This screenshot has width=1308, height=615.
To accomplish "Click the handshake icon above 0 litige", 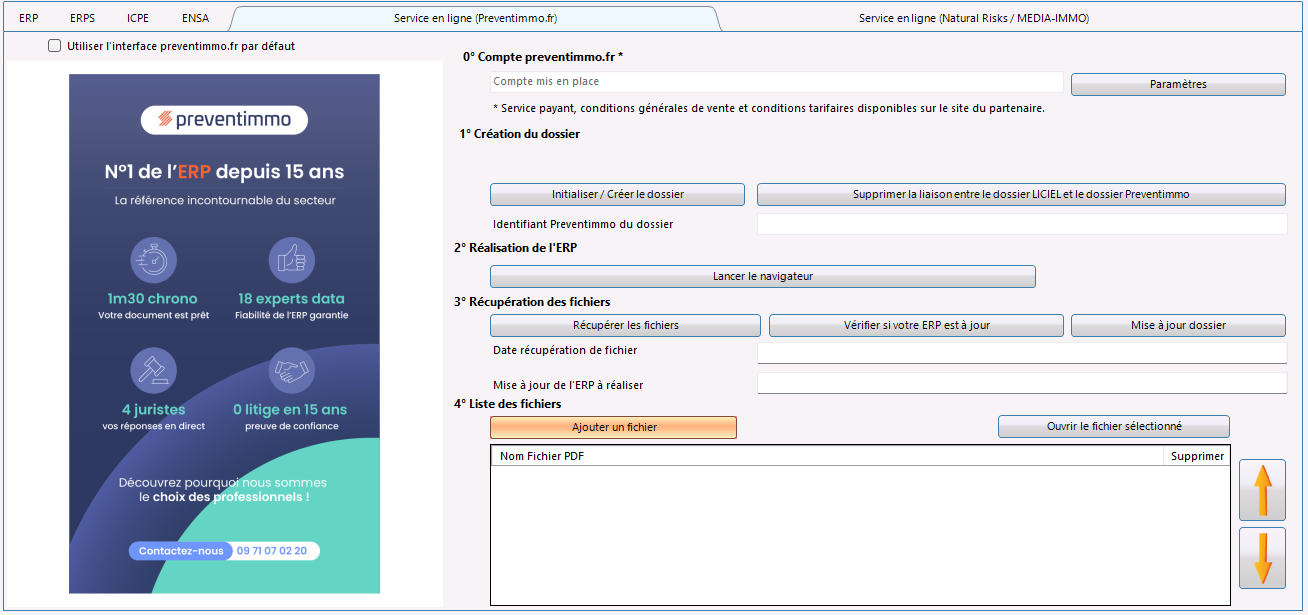I will 292,371.
